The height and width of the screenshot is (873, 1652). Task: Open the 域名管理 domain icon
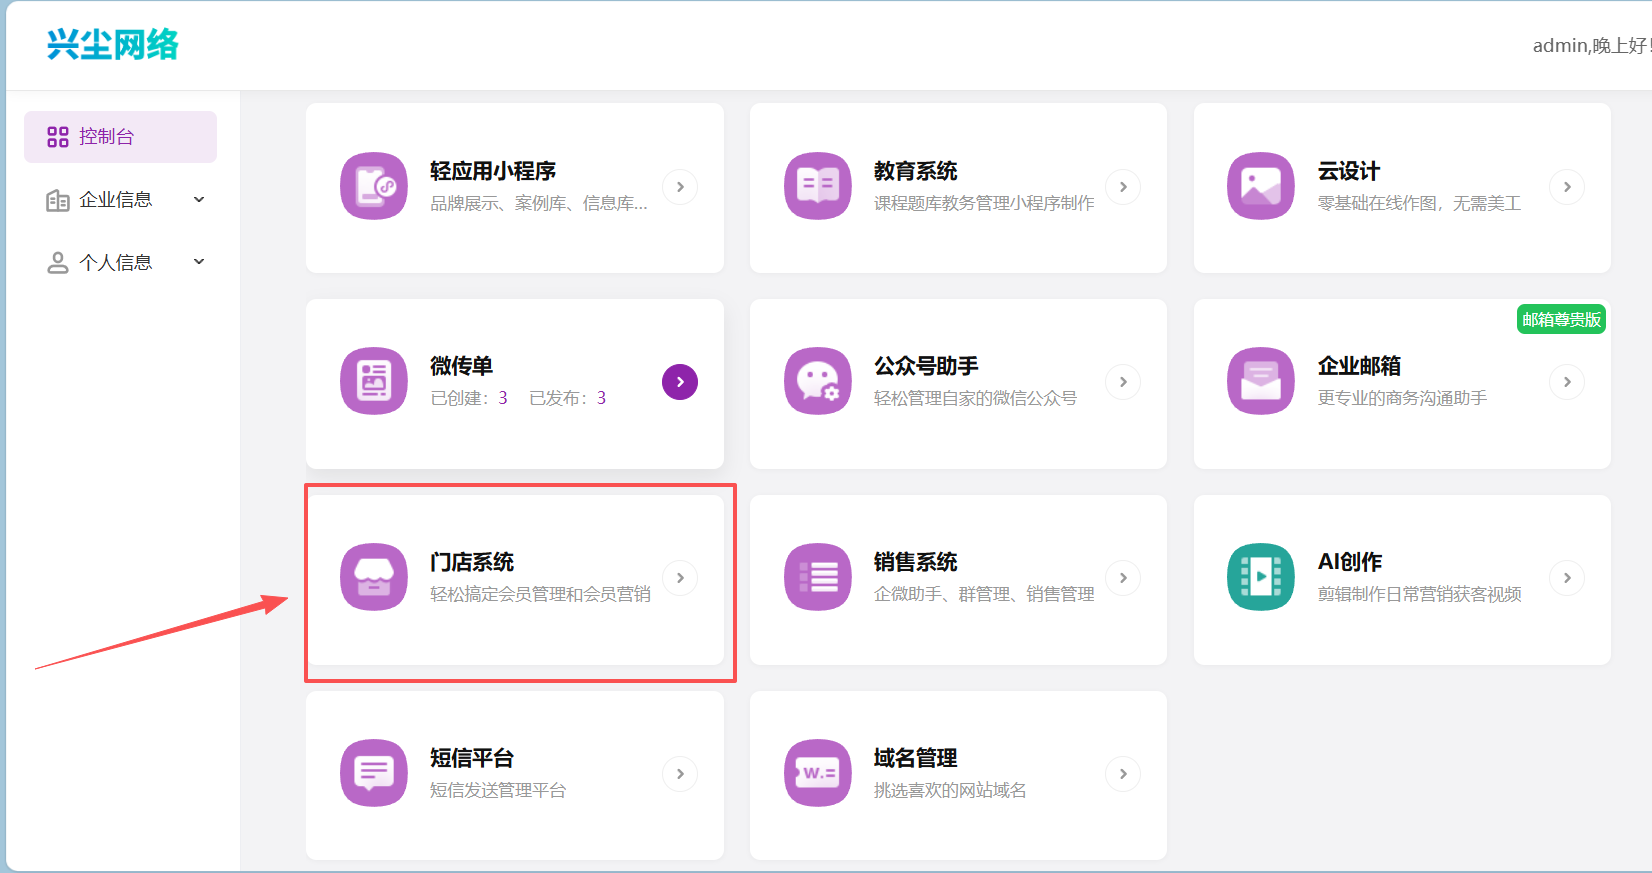[818, 773]
